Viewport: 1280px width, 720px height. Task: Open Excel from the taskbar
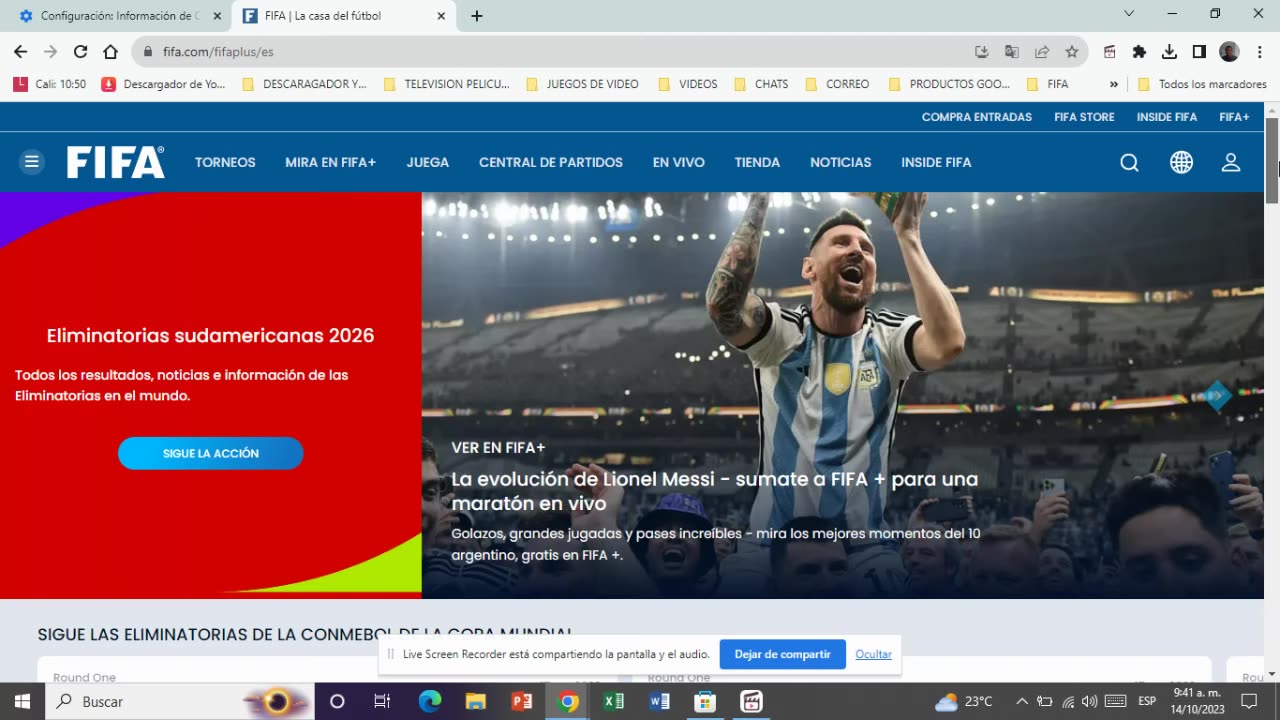click(613, 702)
